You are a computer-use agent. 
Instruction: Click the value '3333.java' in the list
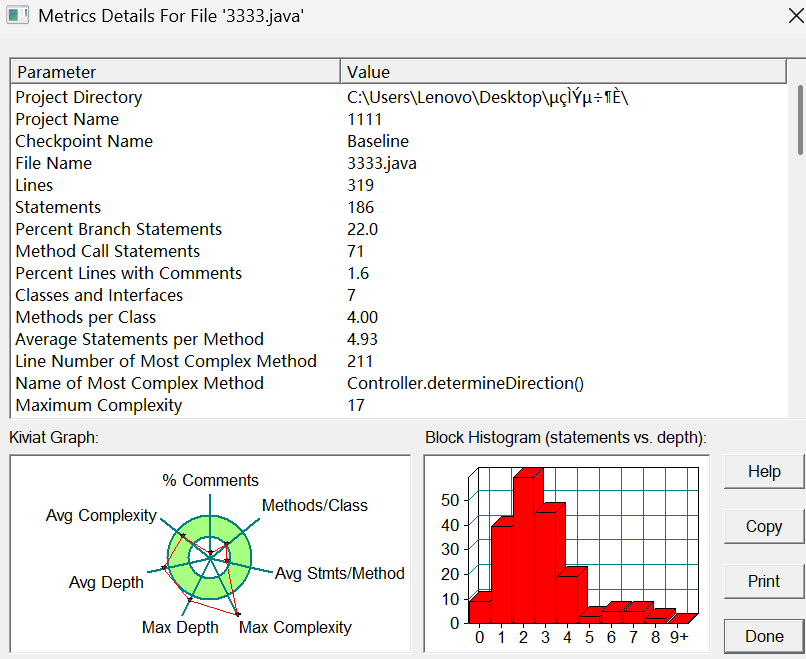(x=381, y=163)
